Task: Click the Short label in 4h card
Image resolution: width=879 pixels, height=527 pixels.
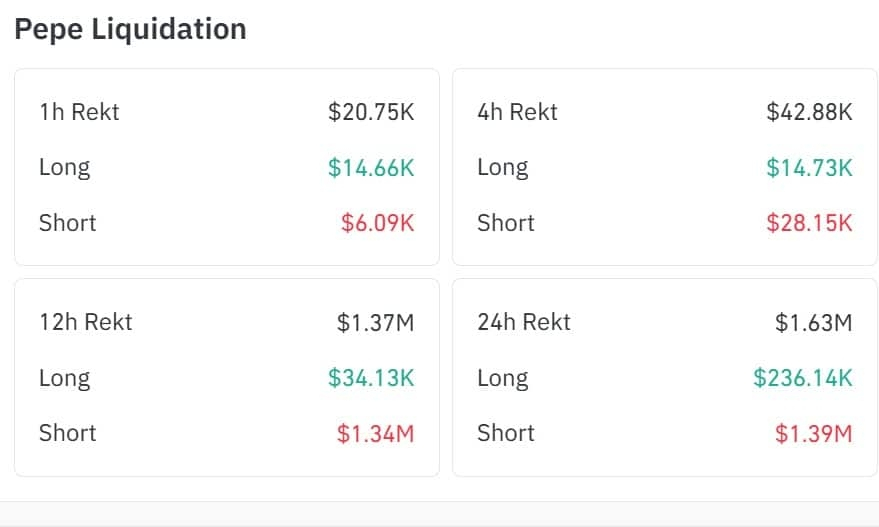Action: [505, 222]
